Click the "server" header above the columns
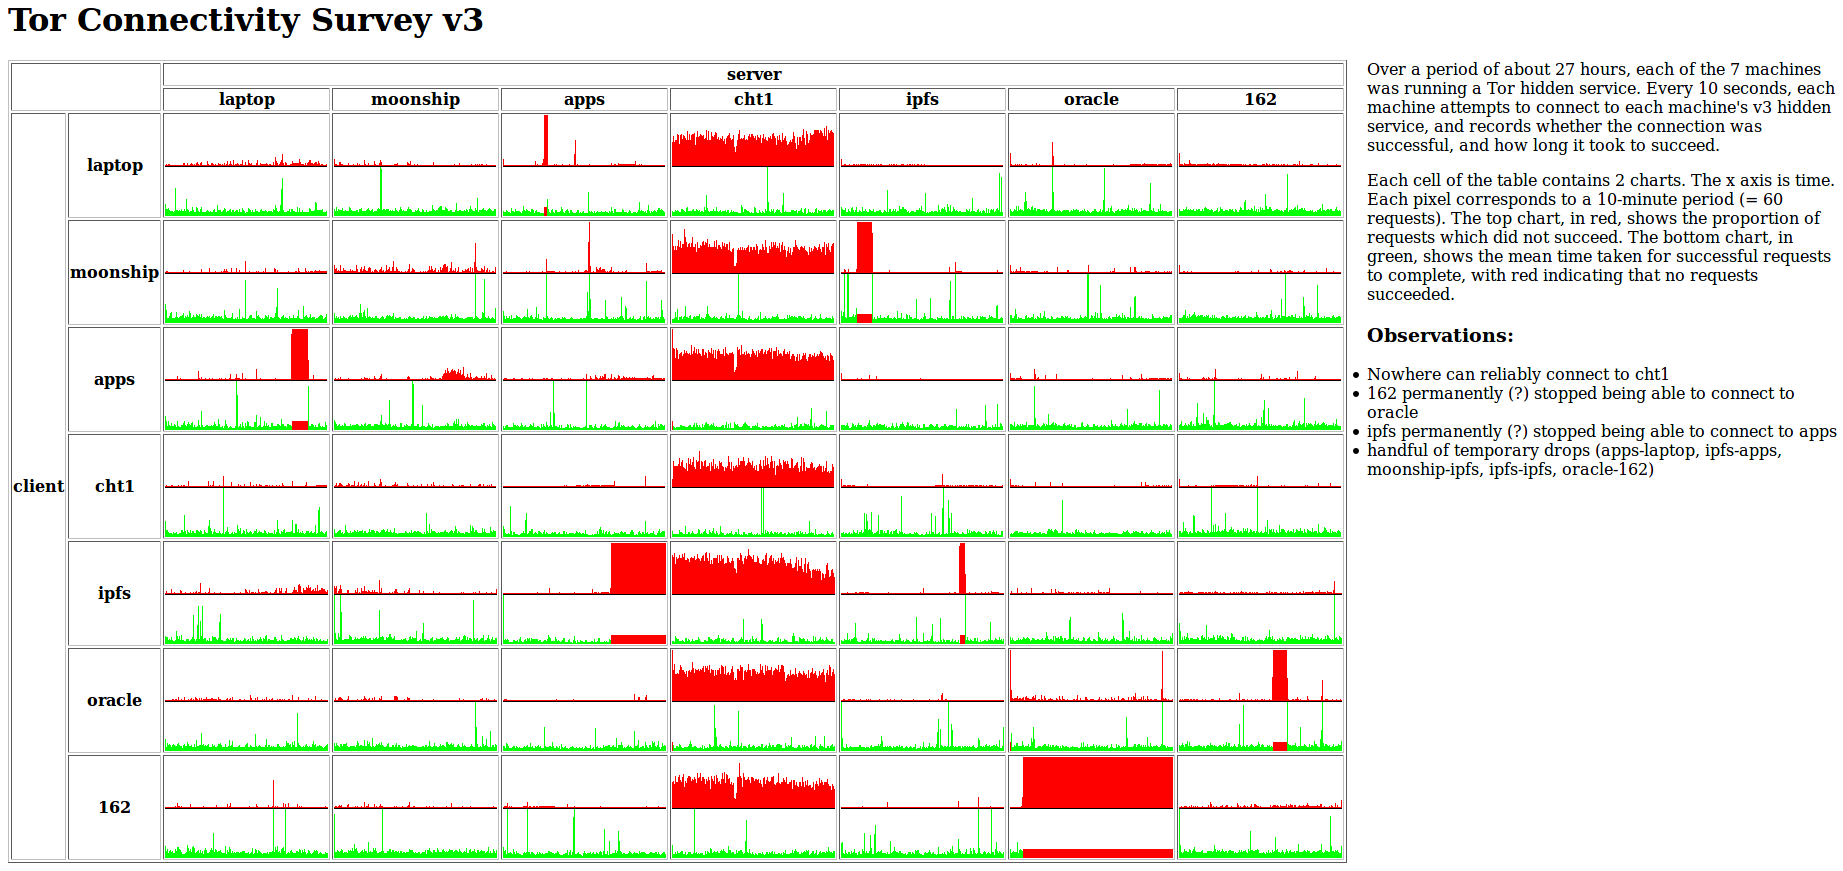Screen dimensions: 1843x871 point(753,75)
